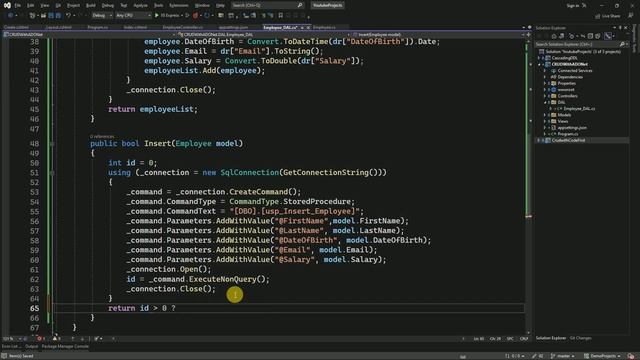Switch to the appsettings.json tab

coord(233,27)
